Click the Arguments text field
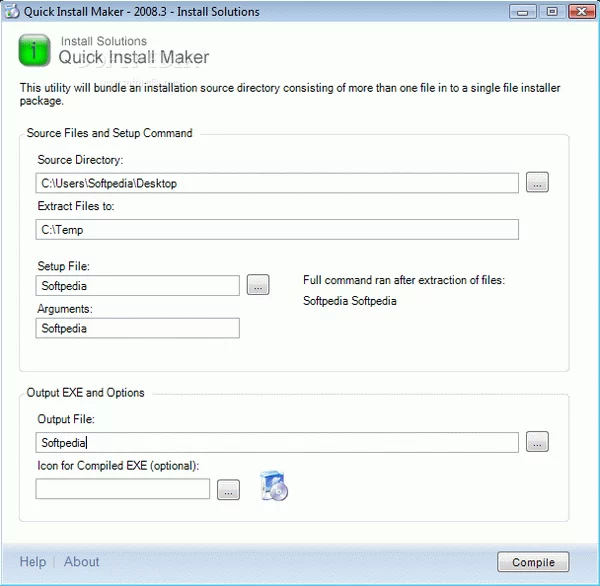The height and width of the screenshot is (586, 600). click(x=138, y=328)
